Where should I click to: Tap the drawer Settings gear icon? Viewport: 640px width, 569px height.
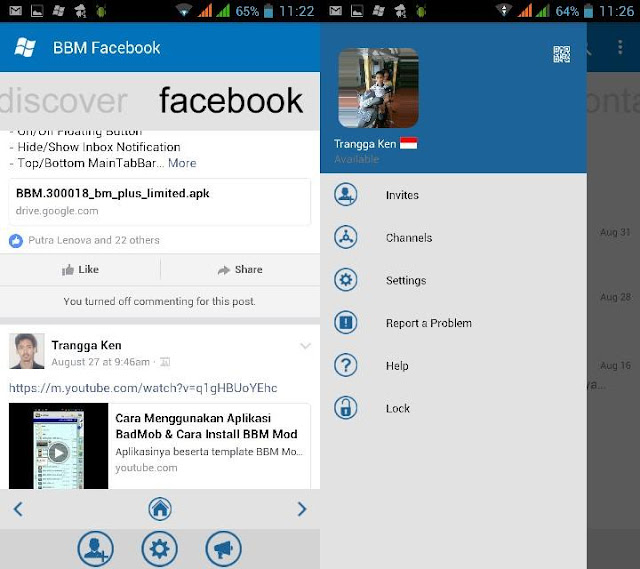pos(346,280)
